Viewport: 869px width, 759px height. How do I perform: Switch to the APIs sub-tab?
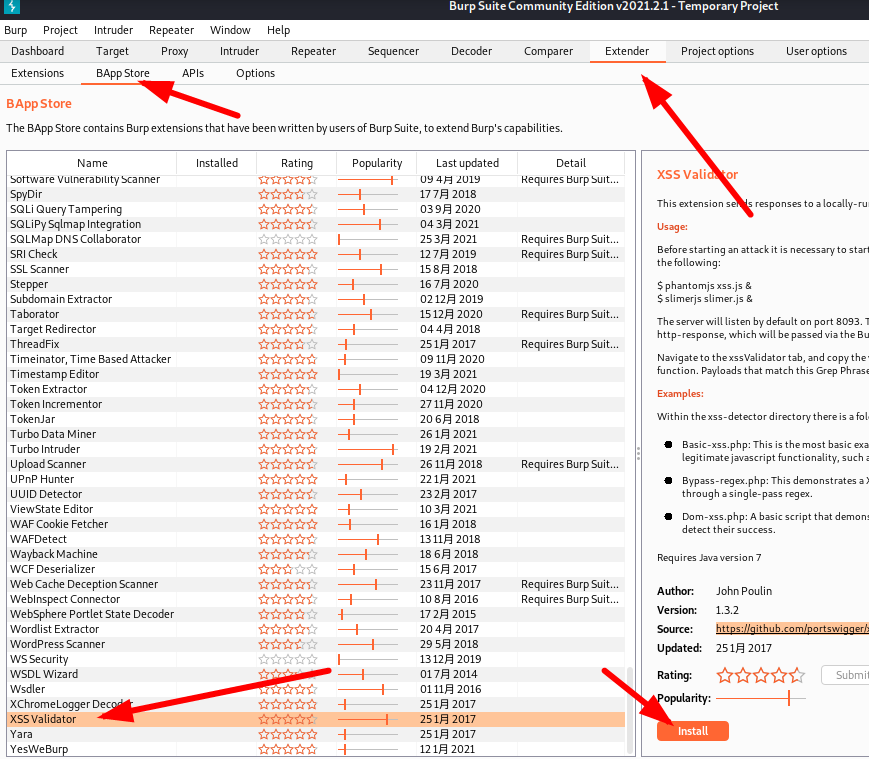[193, 73]
